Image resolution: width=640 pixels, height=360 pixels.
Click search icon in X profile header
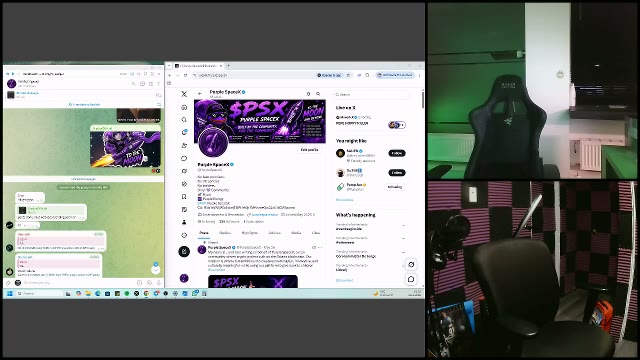318,94
